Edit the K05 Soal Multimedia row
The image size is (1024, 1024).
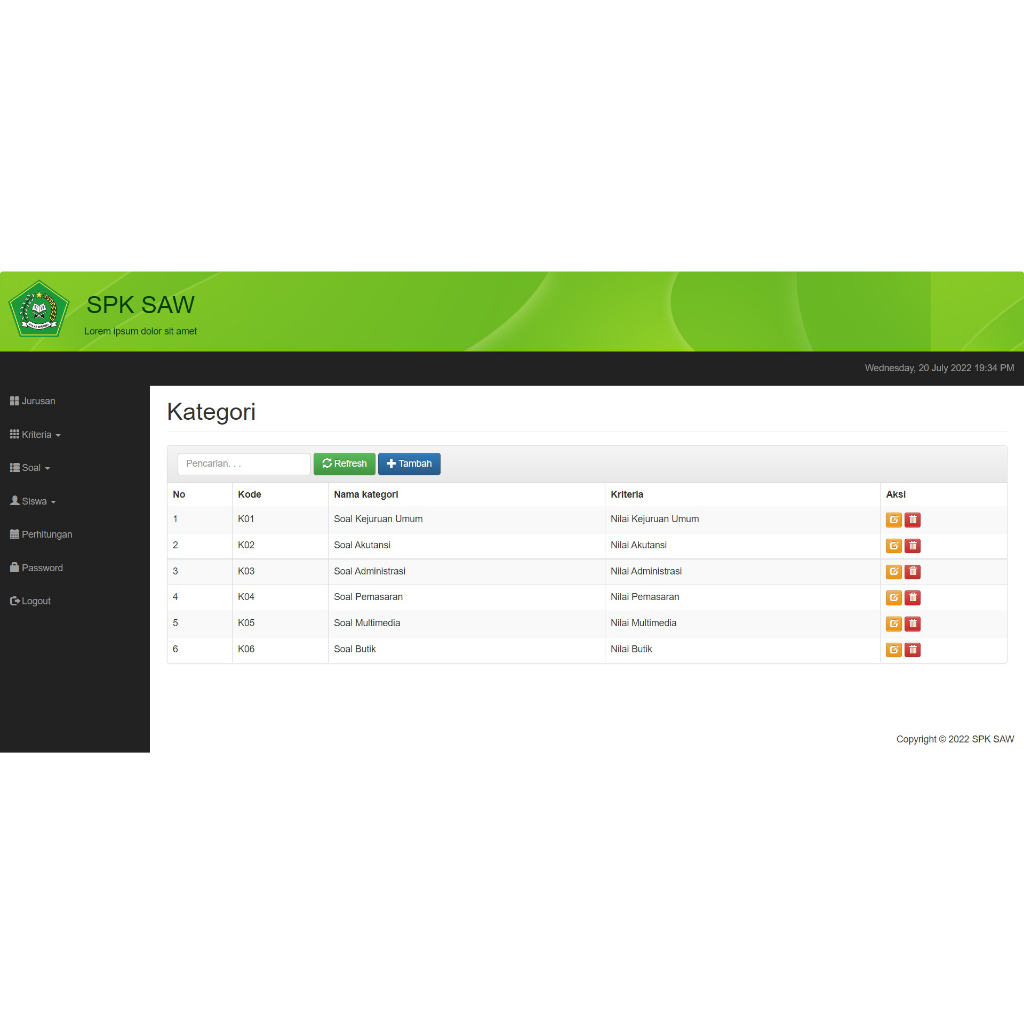tap(893, 624)
